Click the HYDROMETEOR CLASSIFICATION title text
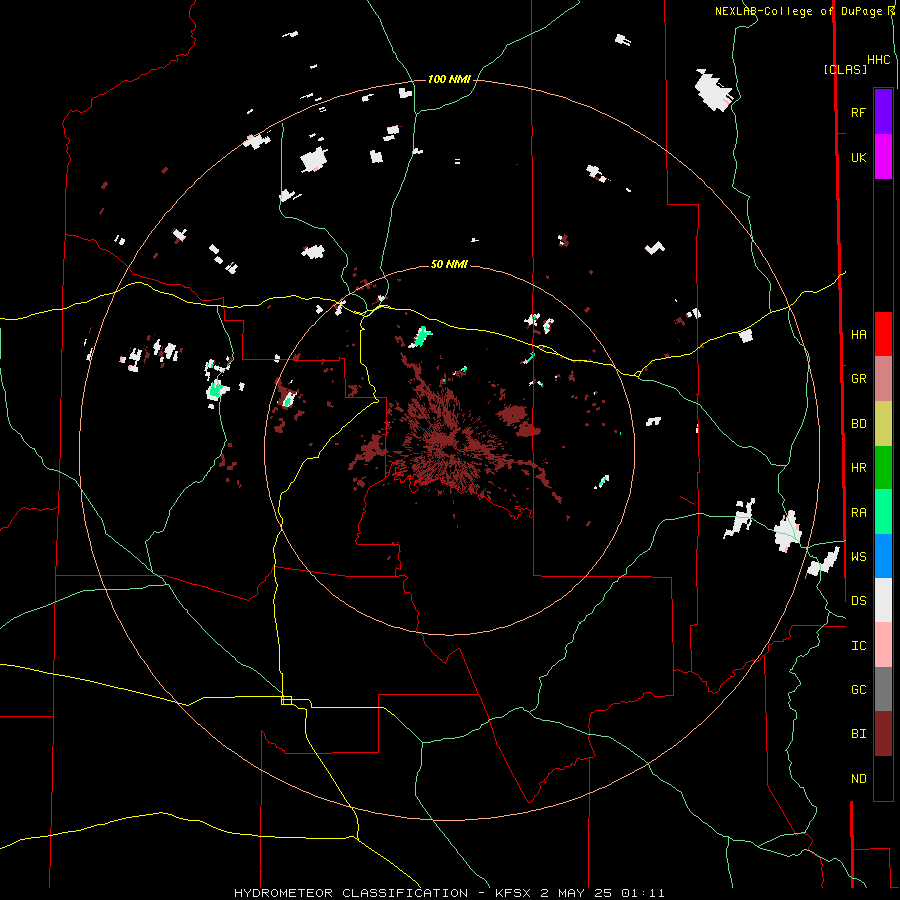900x900 pixels. 351,893
